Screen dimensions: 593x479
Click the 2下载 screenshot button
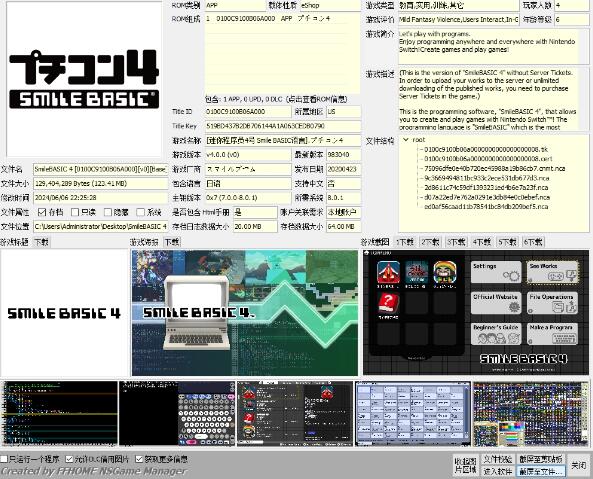click(x=430, y=242)
